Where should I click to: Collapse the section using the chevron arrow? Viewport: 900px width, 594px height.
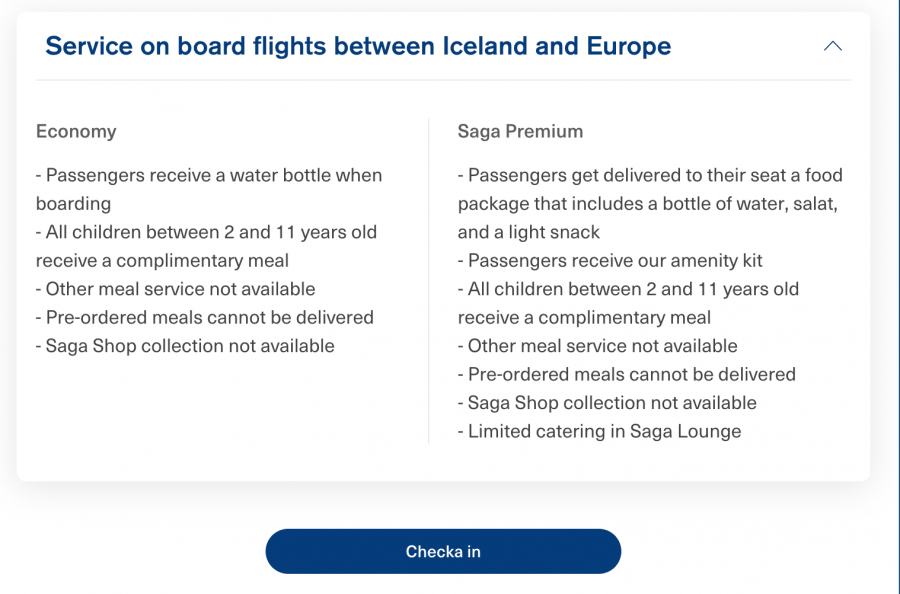tap(832, 46)
